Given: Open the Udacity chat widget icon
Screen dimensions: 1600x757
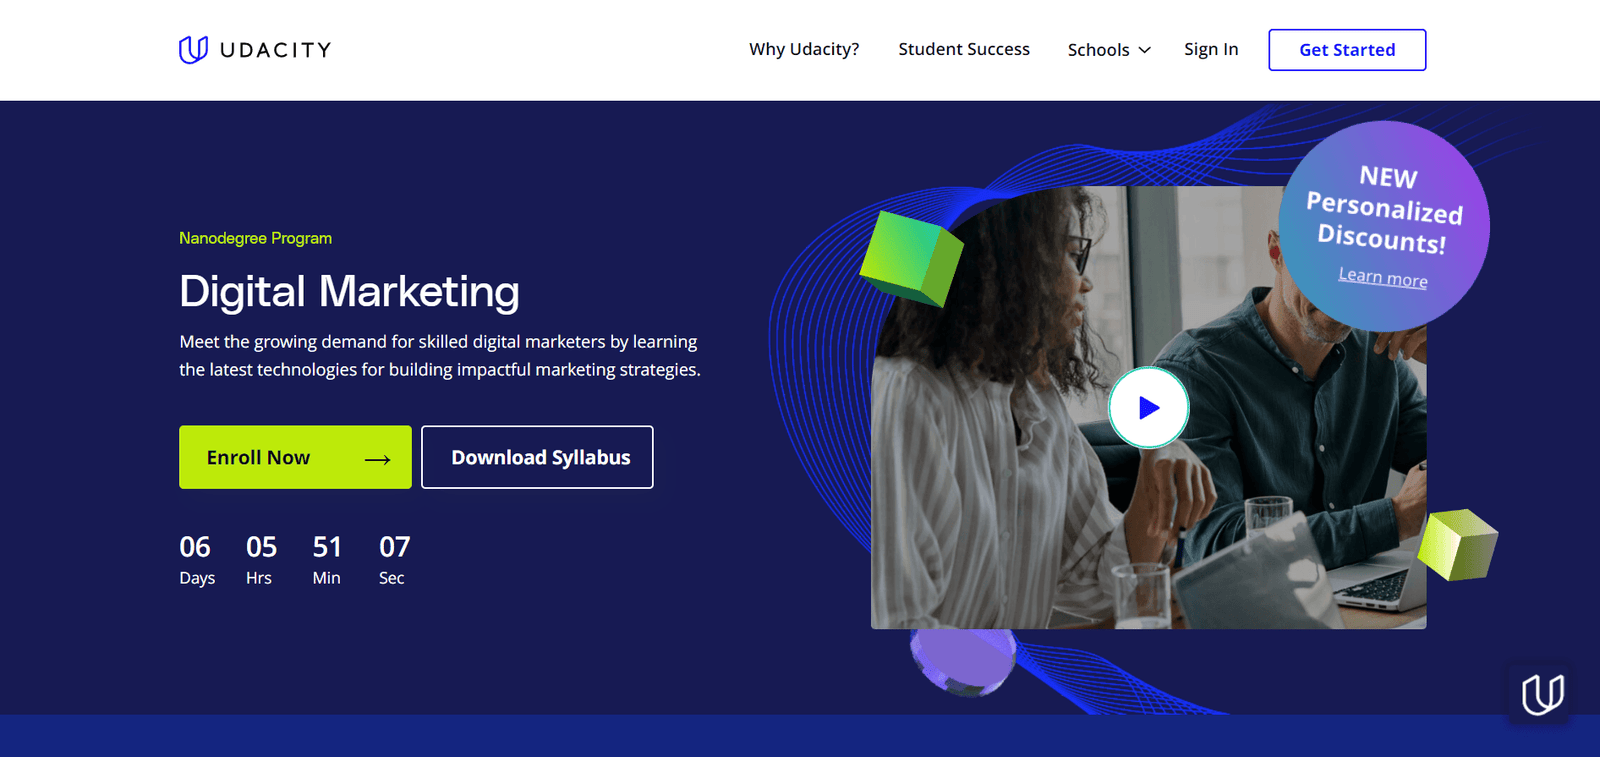Looking at the screenshot, I should (1542, 693).
